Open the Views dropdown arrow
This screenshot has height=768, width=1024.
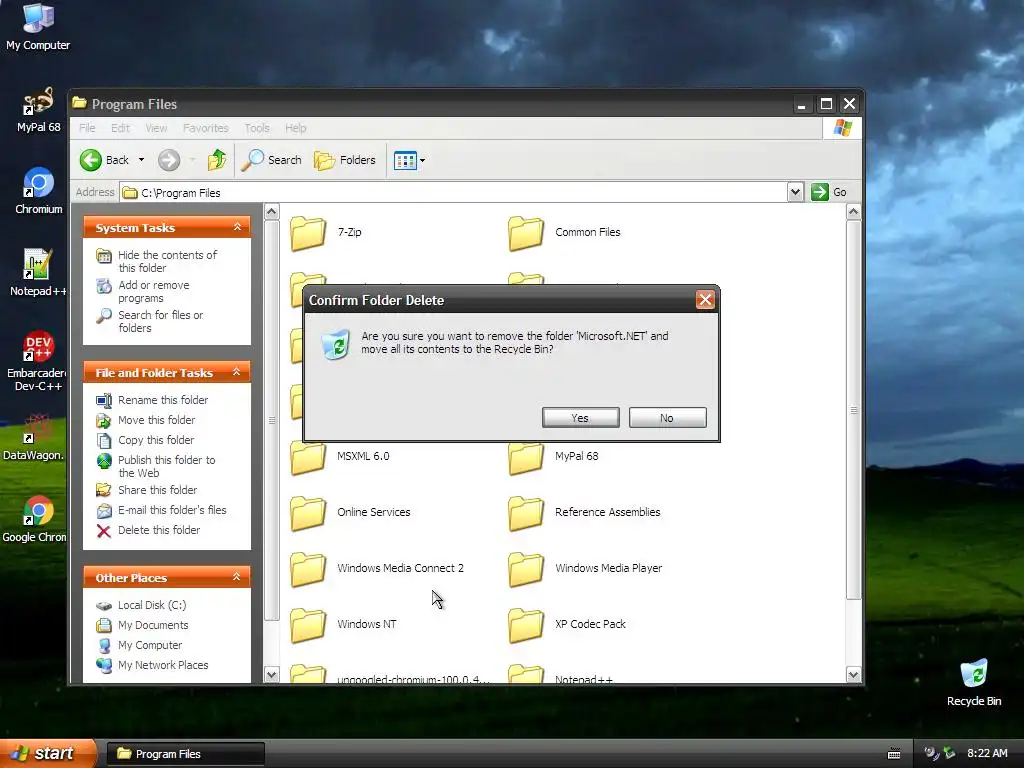[423, 160]
